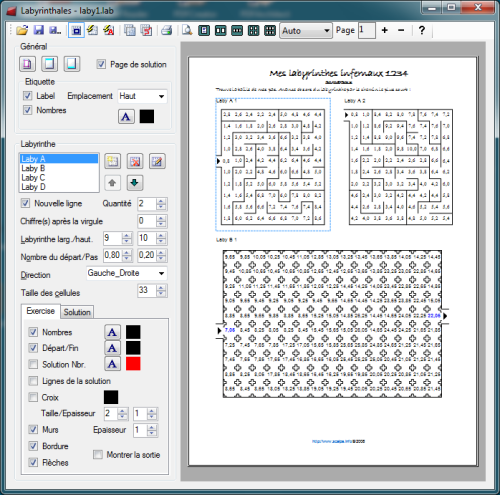Click the black Etiquette color swatch
This screenshot has width=500, height=495.
pyautogui.click(x=147, y=117)
